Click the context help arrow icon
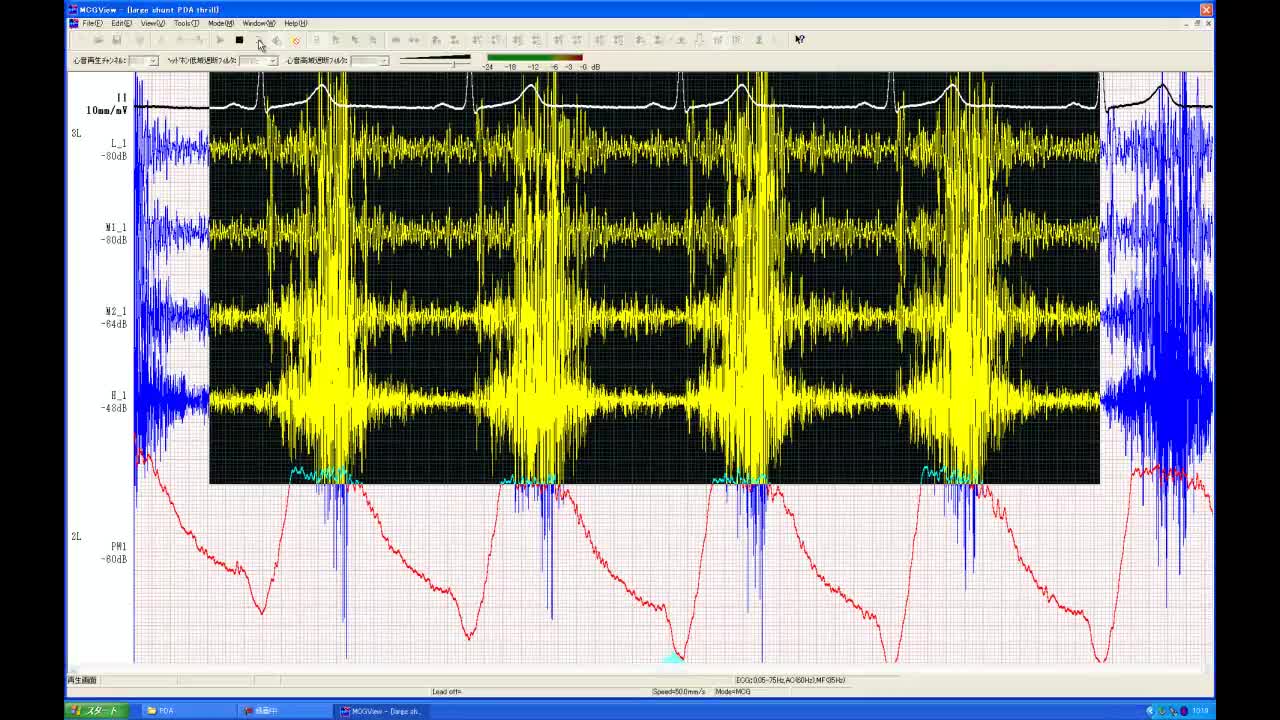Image resolution: width=1280 pixels, height=720 pixels. (799, 40)
